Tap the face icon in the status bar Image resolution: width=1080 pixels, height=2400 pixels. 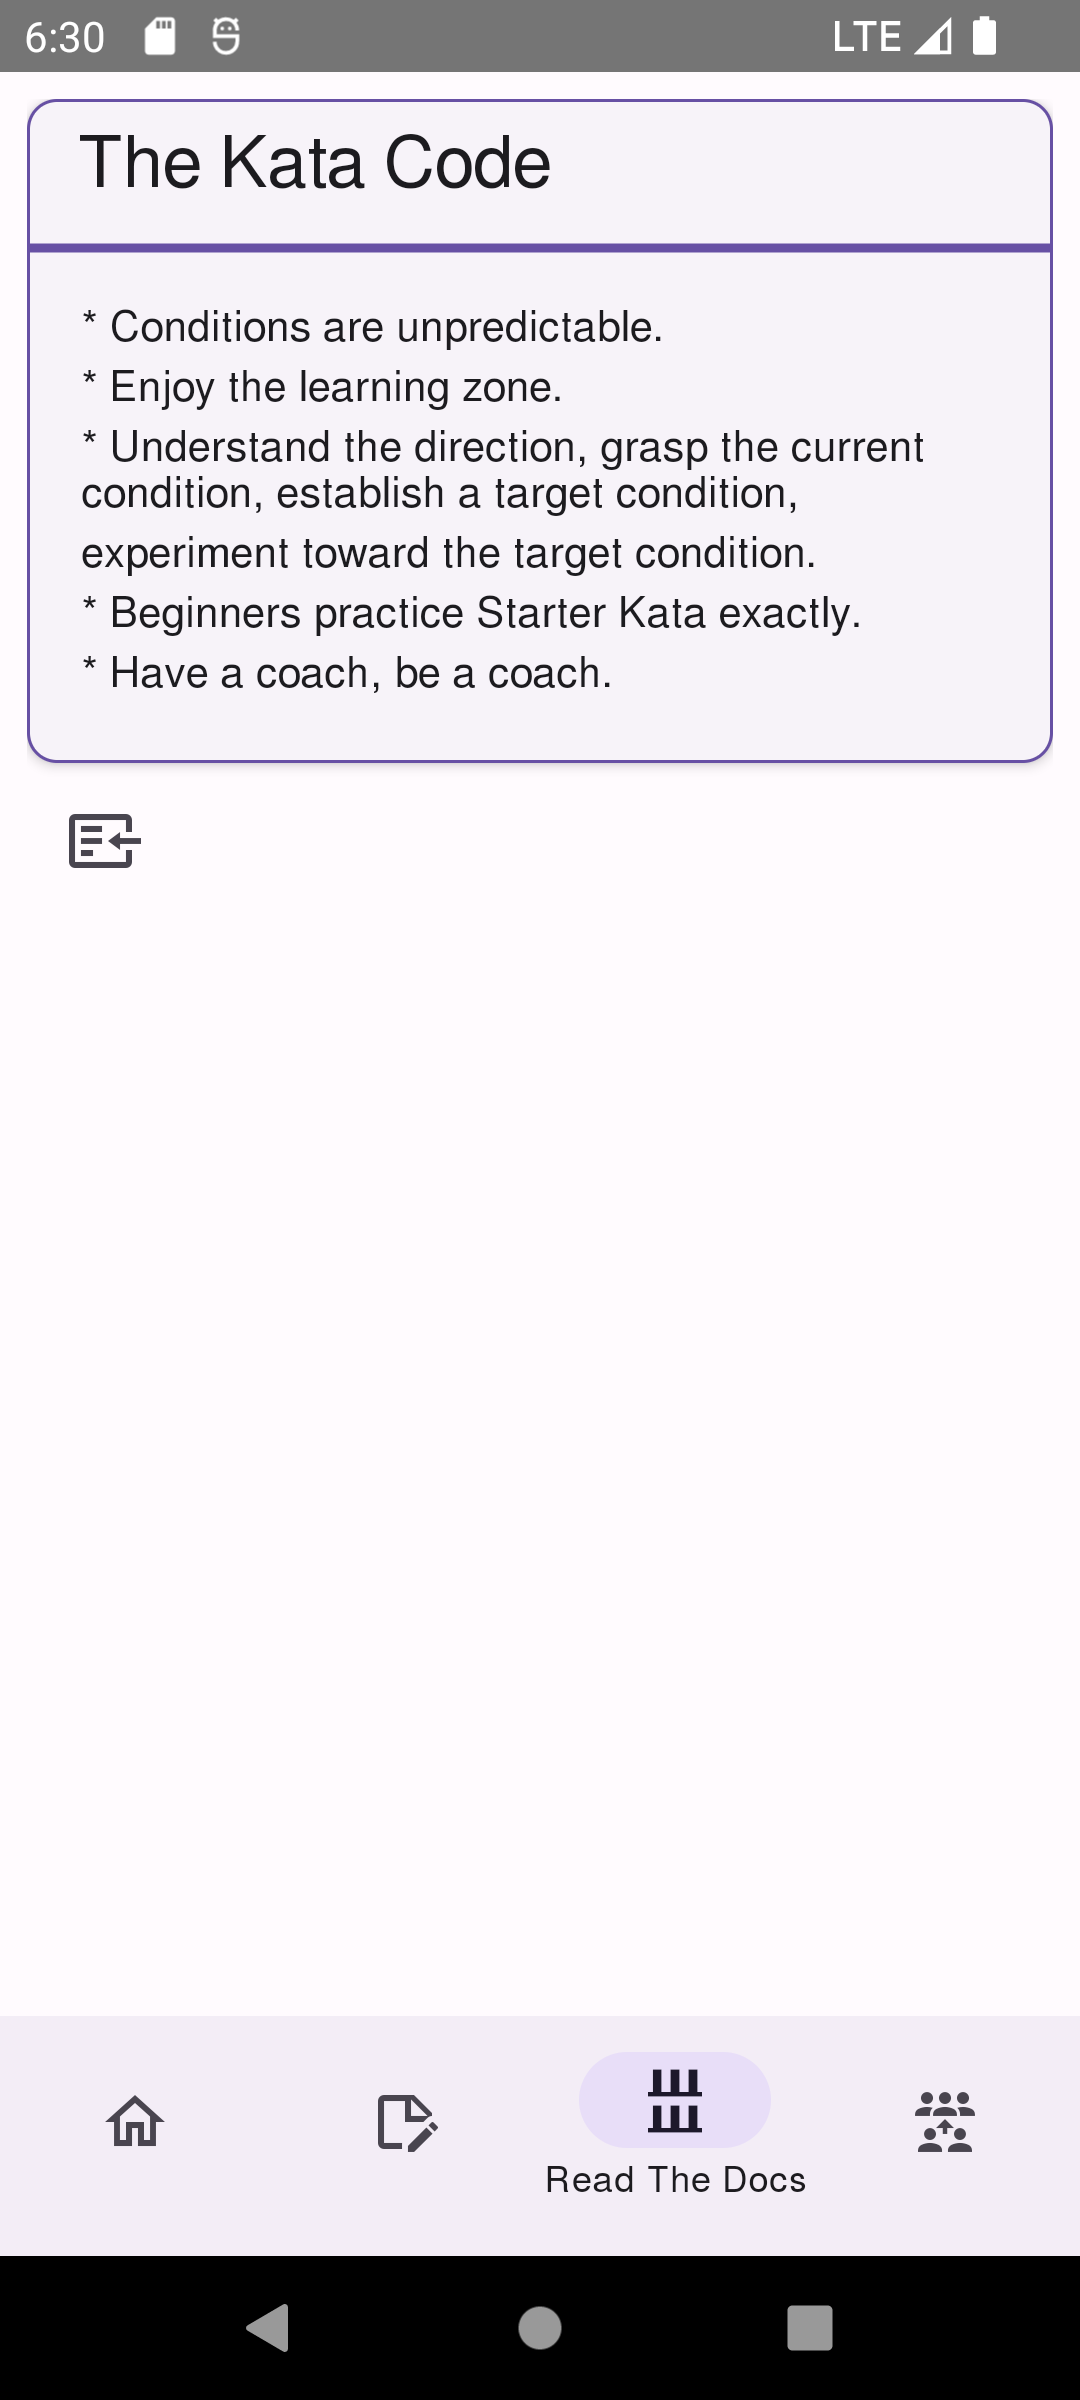point(226,37)
